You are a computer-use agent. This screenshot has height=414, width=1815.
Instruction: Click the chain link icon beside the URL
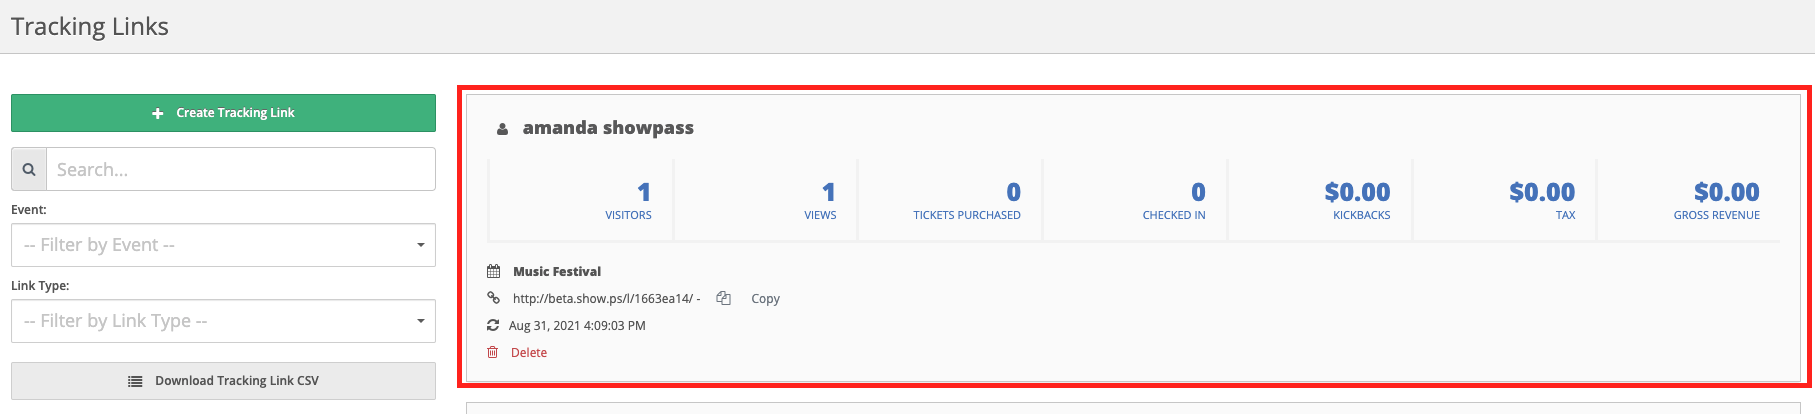493,298
